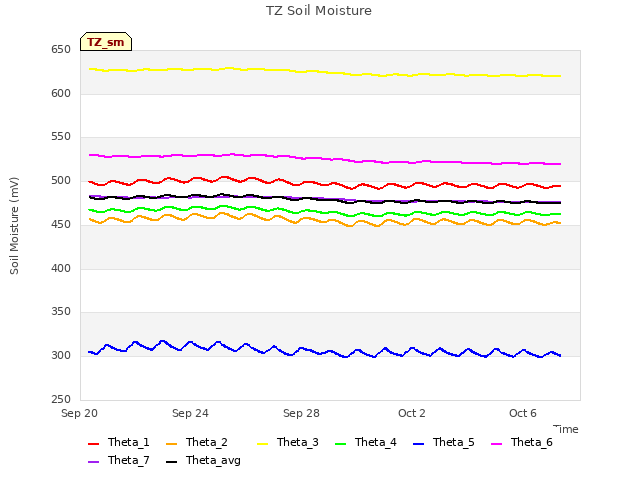Click the Soil Moisture (mV) axis label
The height and width of the screenshot is (480, 640).
tap(14, 226)
